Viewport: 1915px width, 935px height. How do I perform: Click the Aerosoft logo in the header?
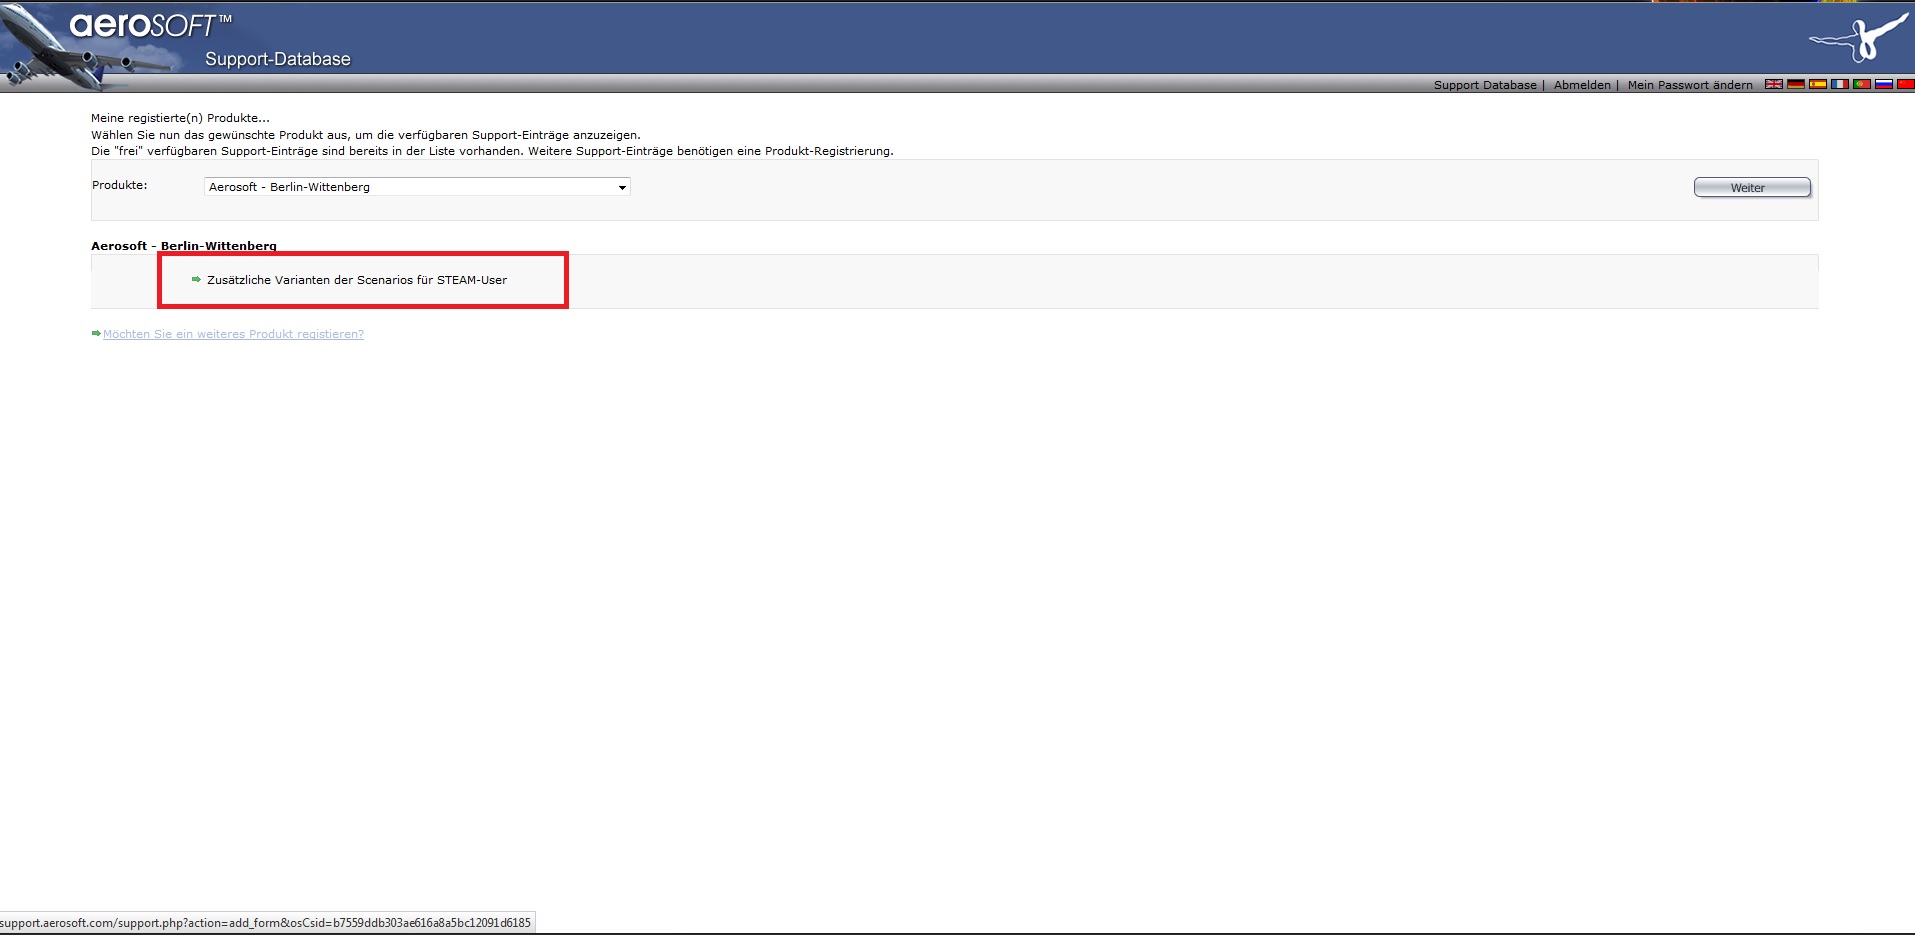point(150,25)
